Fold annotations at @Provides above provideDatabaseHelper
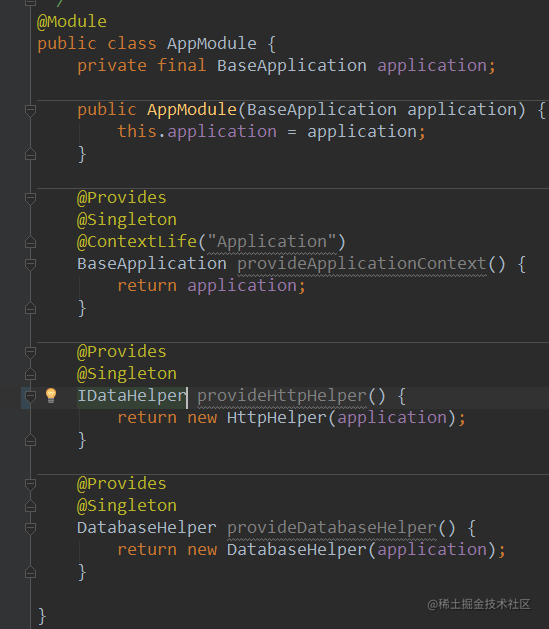This screenshot has width=549, height=629. (30, 484)
